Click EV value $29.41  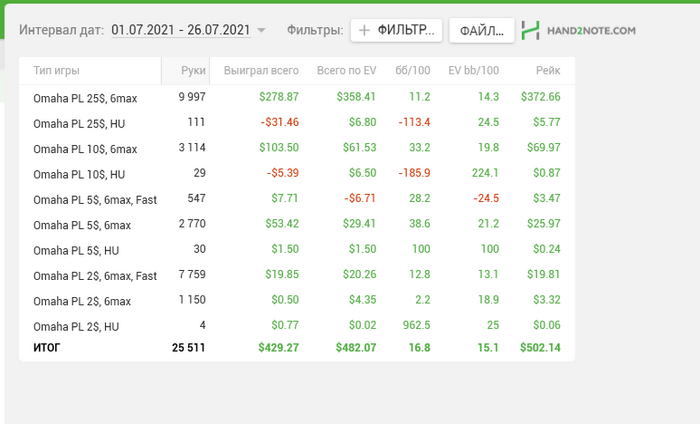359,224
